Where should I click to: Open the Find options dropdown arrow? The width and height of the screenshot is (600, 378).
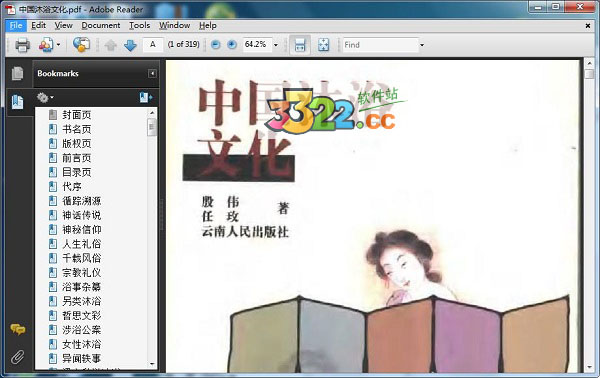(422, 45)
